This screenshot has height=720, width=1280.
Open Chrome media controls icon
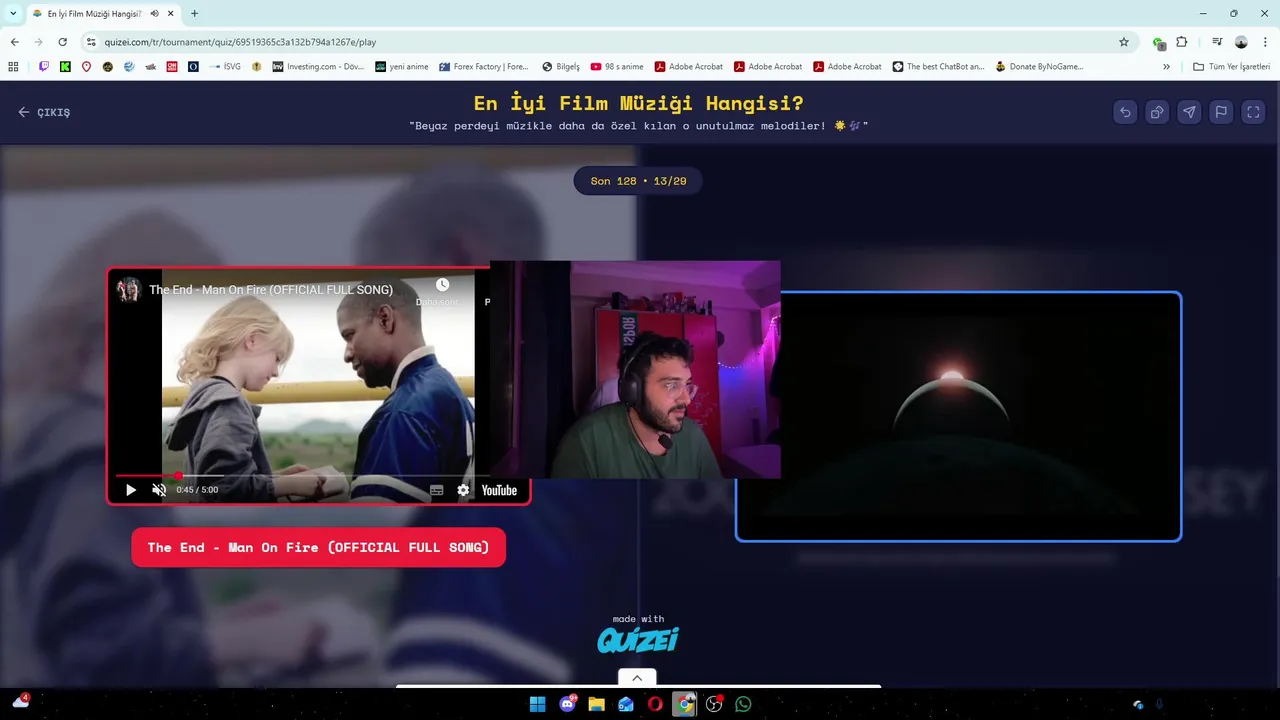click(1217, 42)
